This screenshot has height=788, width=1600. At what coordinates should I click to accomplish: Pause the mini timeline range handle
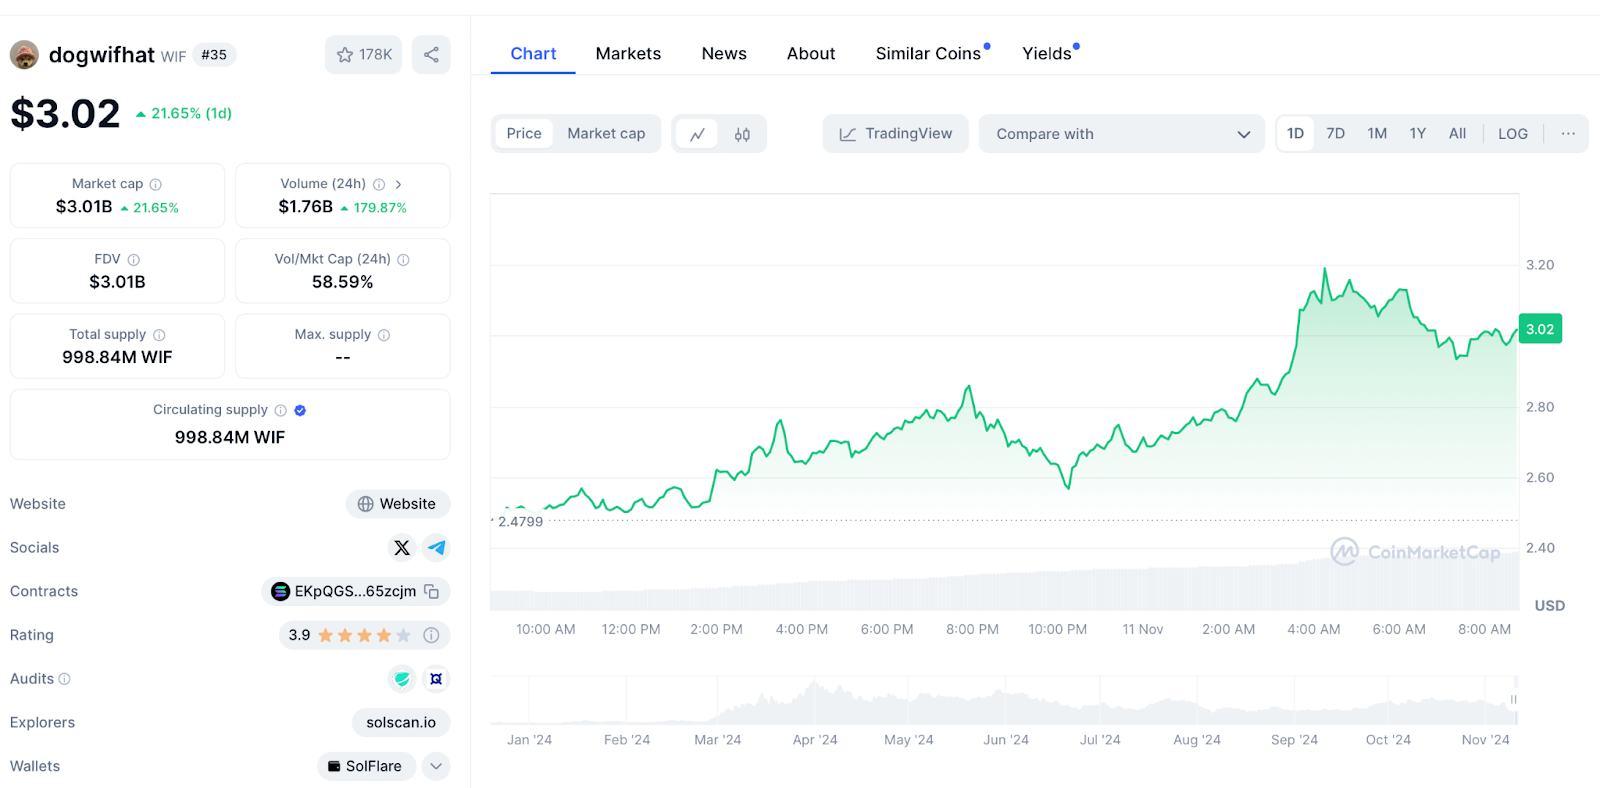(x=1514, y=700)
